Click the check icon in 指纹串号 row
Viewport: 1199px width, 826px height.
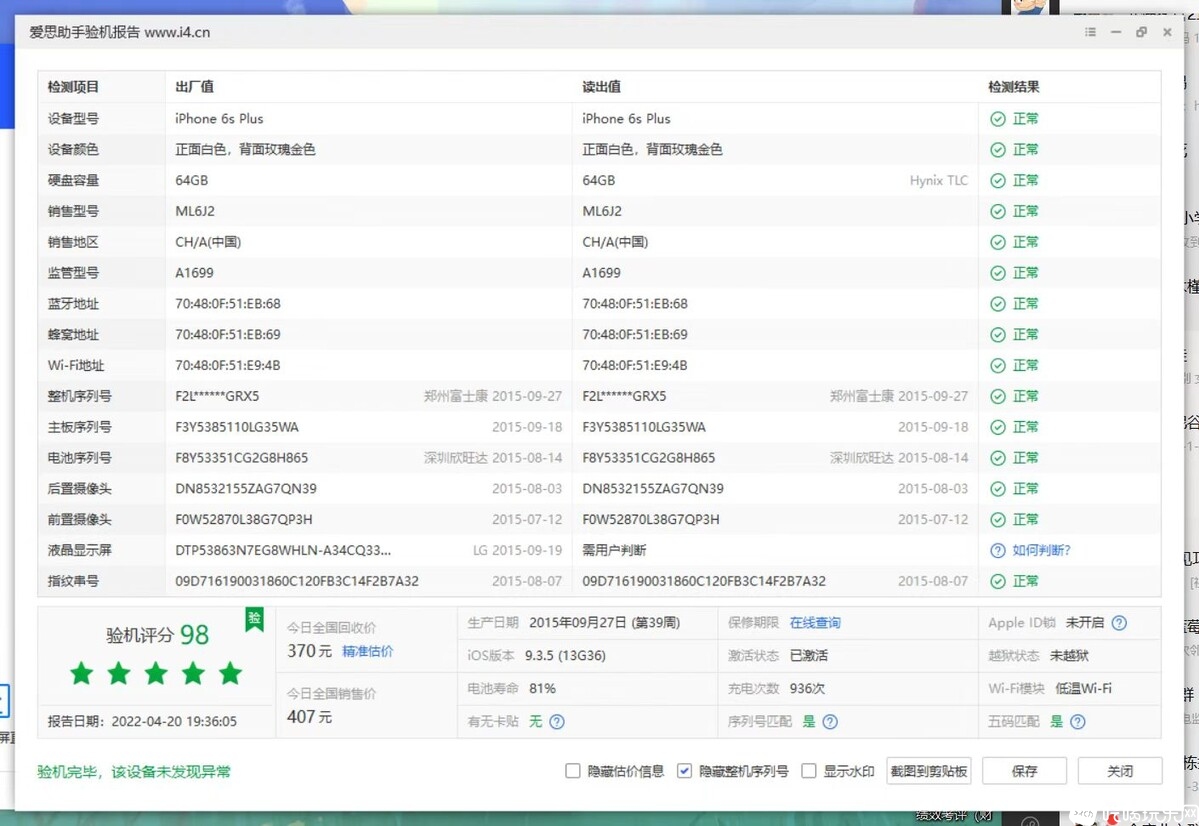click(998, 581)
